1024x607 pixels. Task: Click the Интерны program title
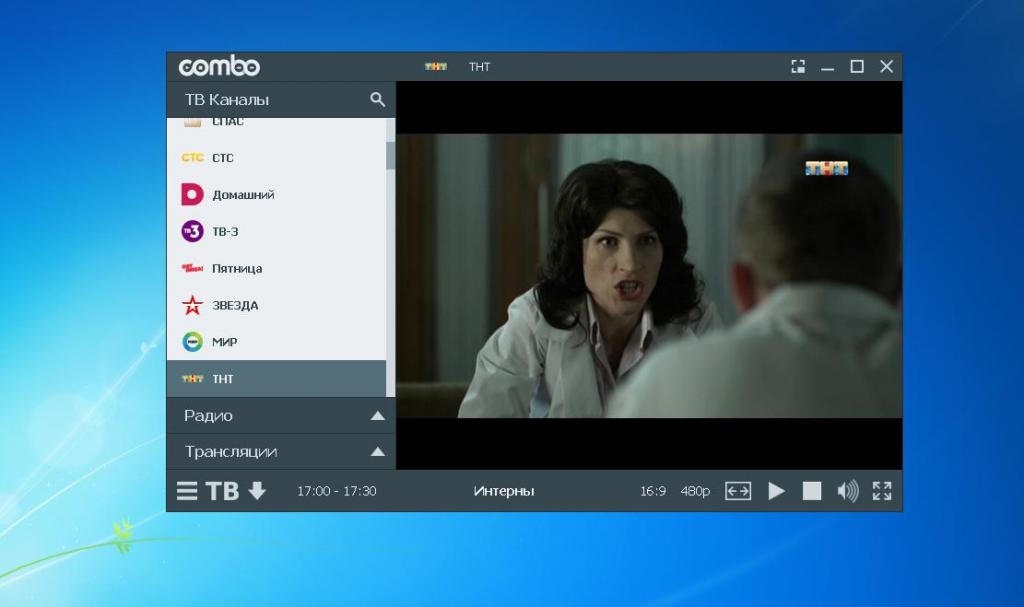click(x=504, y=491)
